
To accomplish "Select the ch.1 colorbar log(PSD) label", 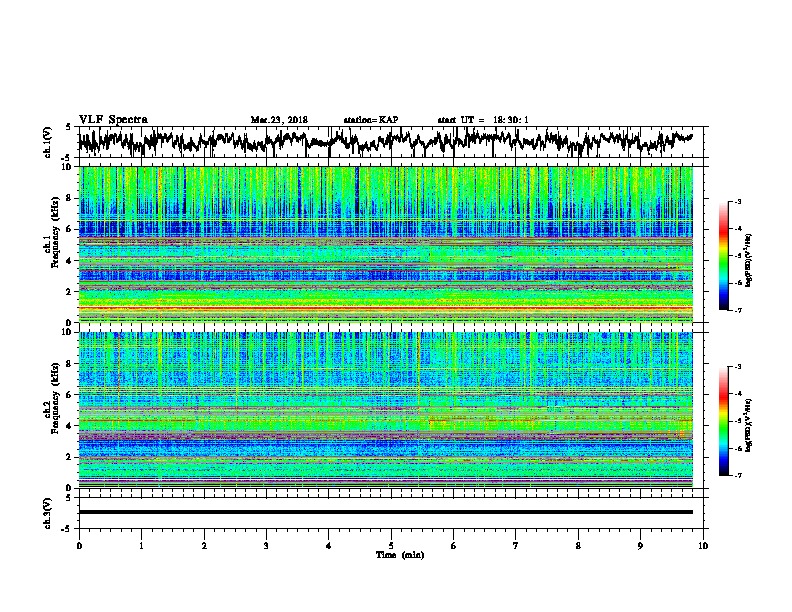I will tap(749, 261).
